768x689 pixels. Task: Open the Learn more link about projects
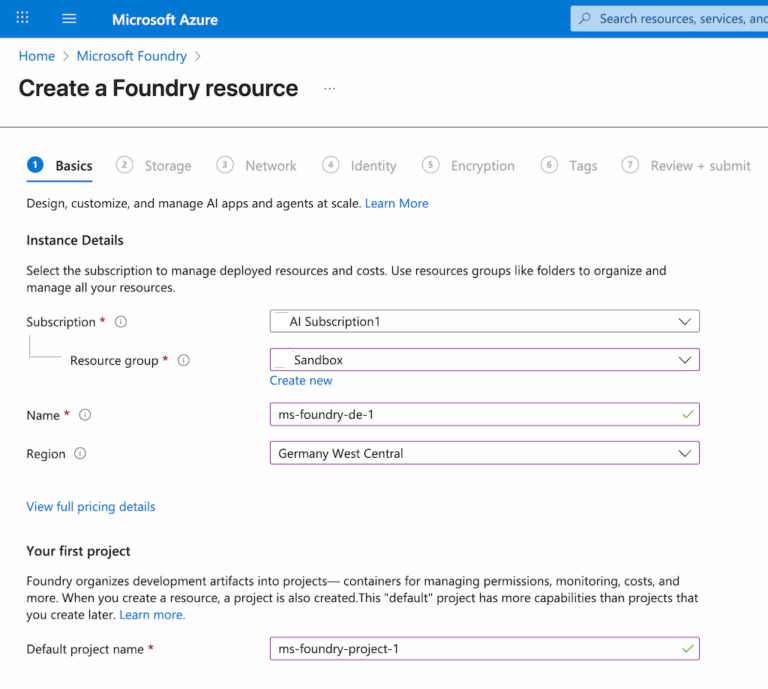(x=152, y=615)
